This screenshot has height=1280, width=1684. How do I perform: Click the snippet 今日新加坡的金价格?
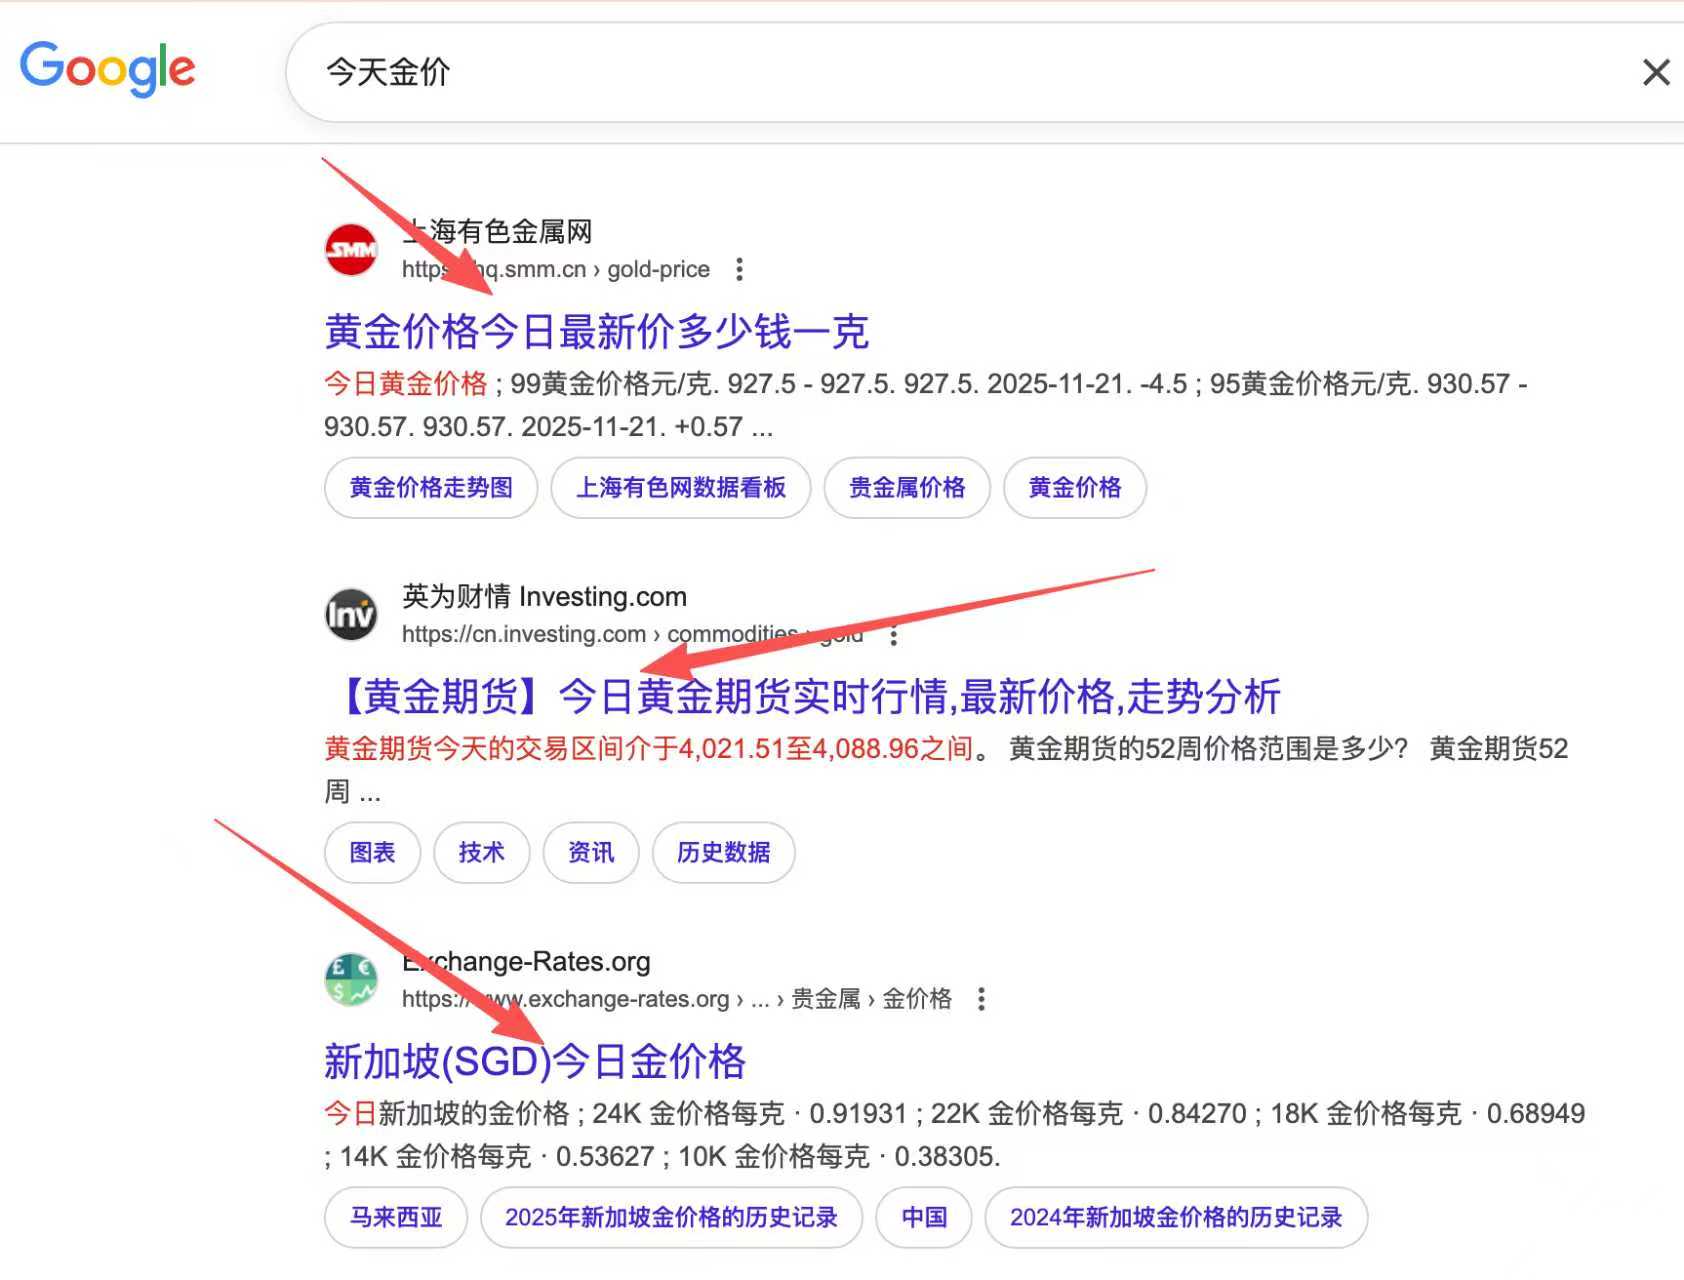click(446, 1114)
